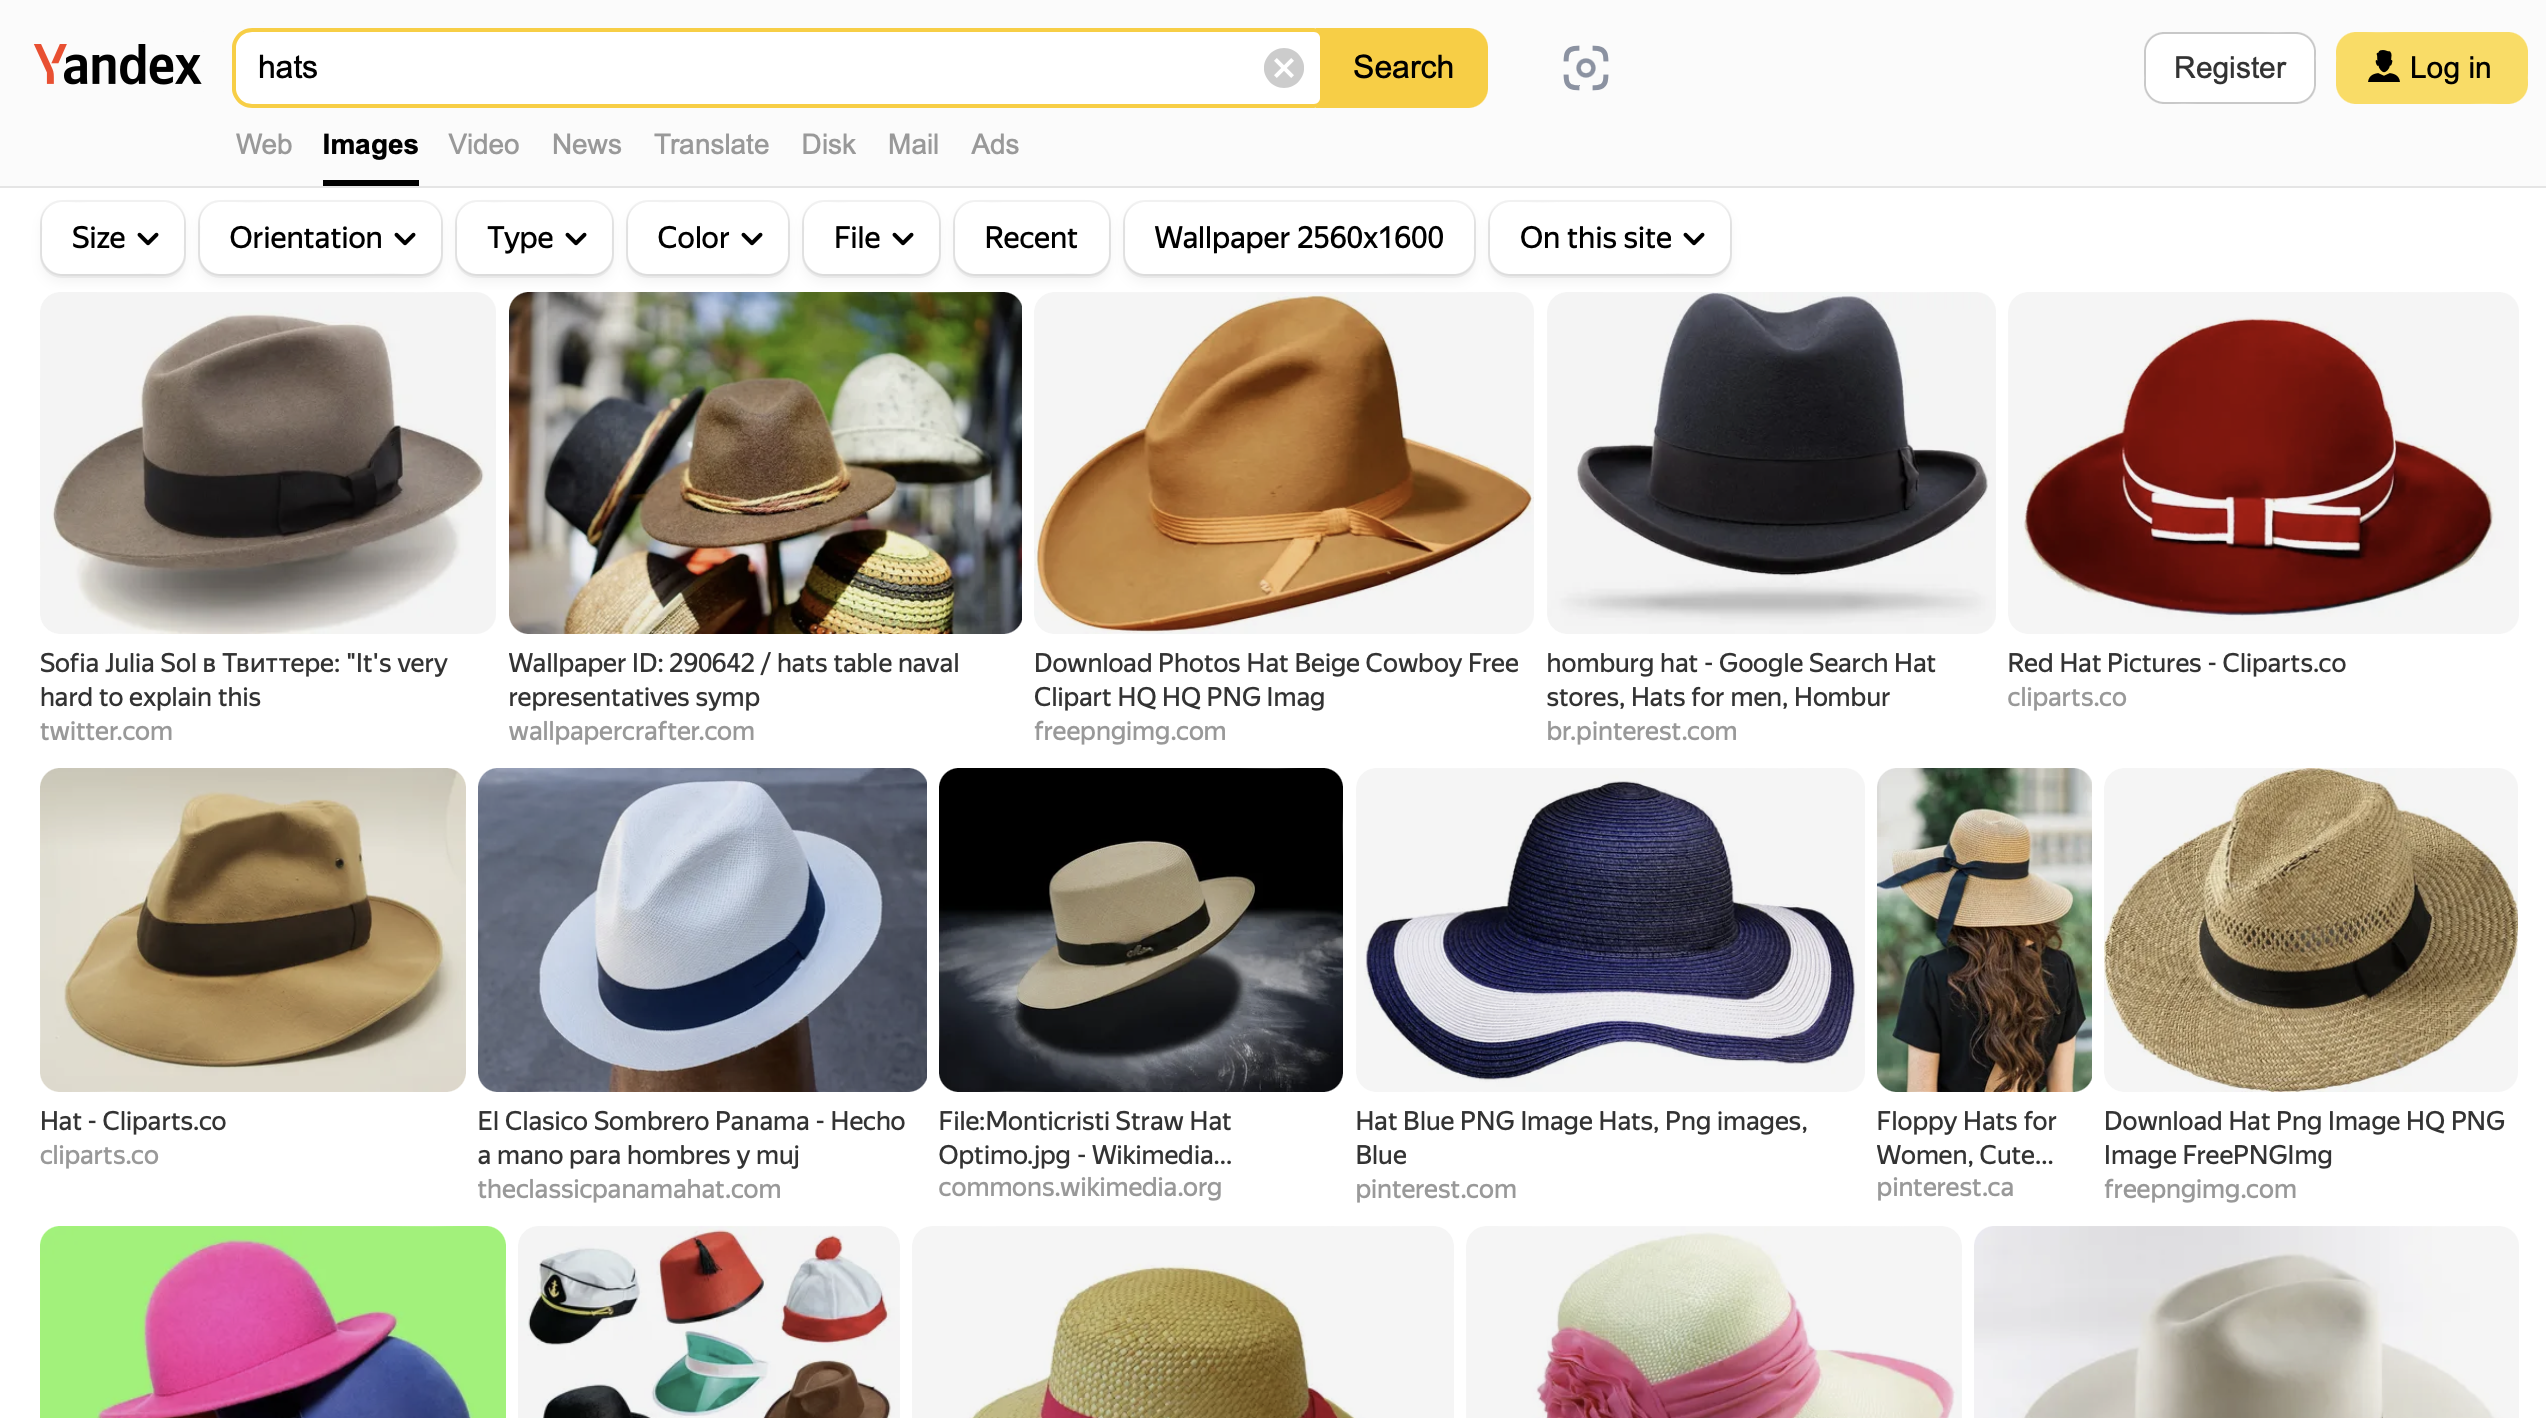
Task: Open the Monticristi straw hat thumbnail
Action: pyautogui.click(x=1141, y=930)
